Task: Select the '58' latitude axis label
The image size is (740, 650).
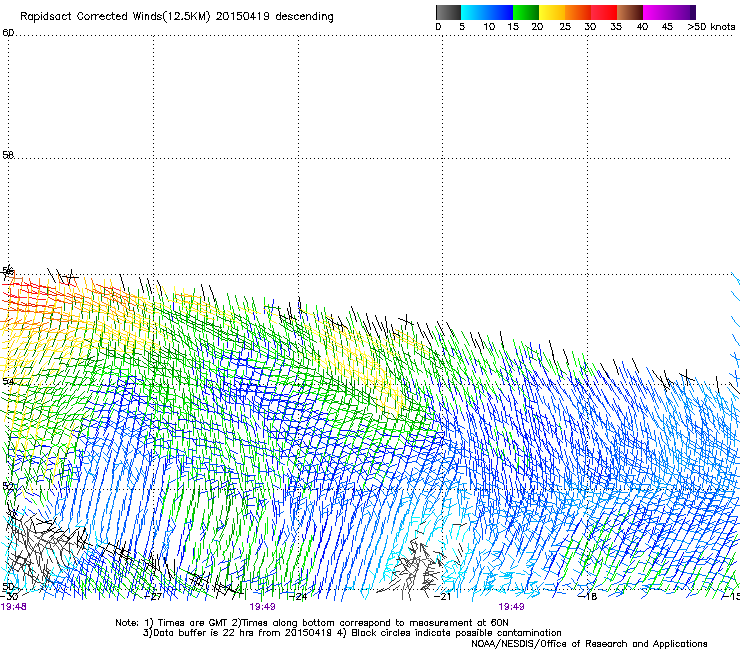Action: pyautogui.click(x=8, y=155)
